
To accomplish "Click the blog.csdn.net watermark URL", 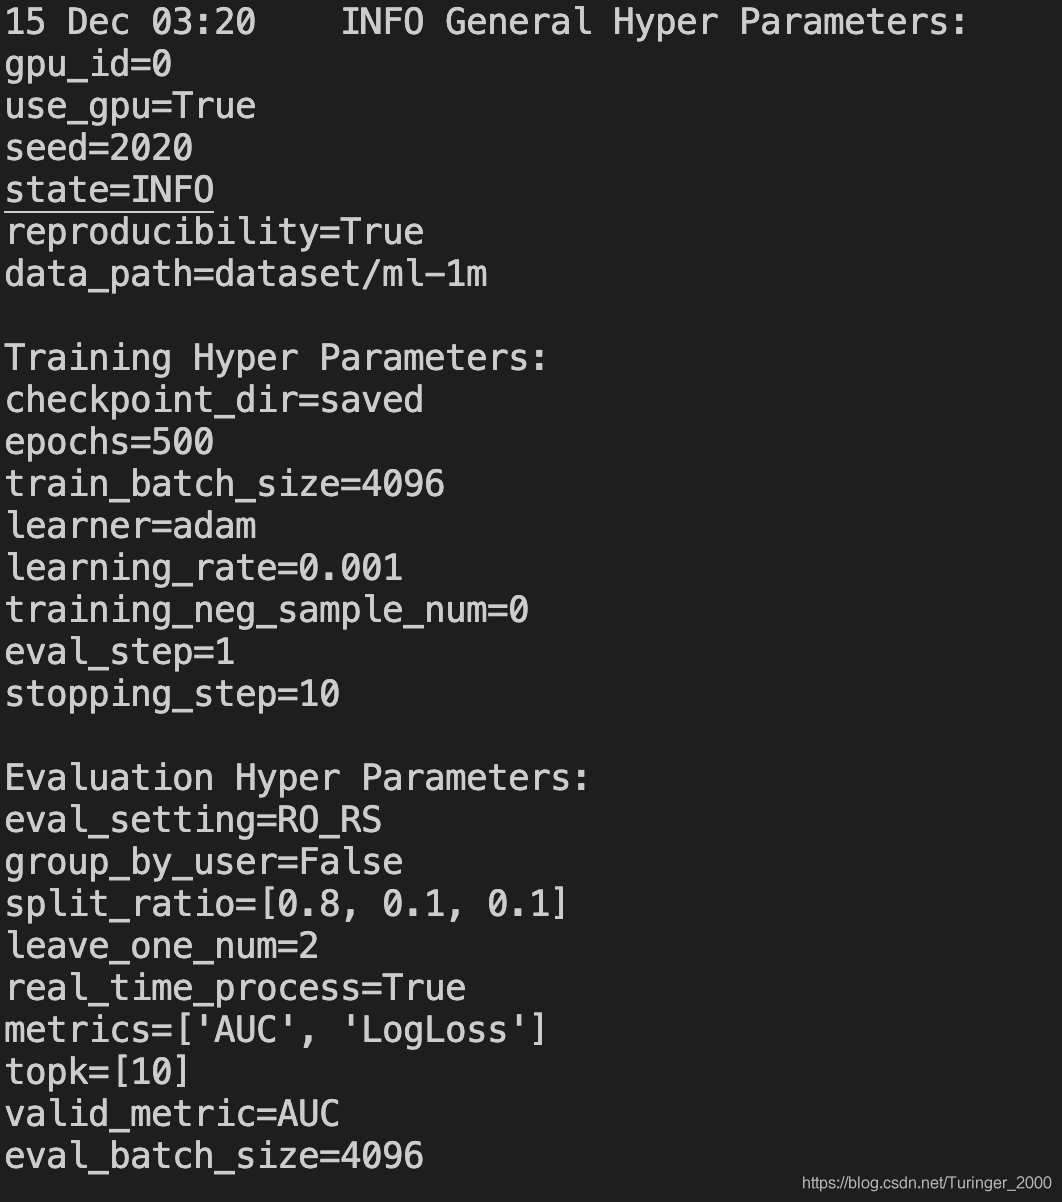I will pyautogui.click(x=927, y=1183).
